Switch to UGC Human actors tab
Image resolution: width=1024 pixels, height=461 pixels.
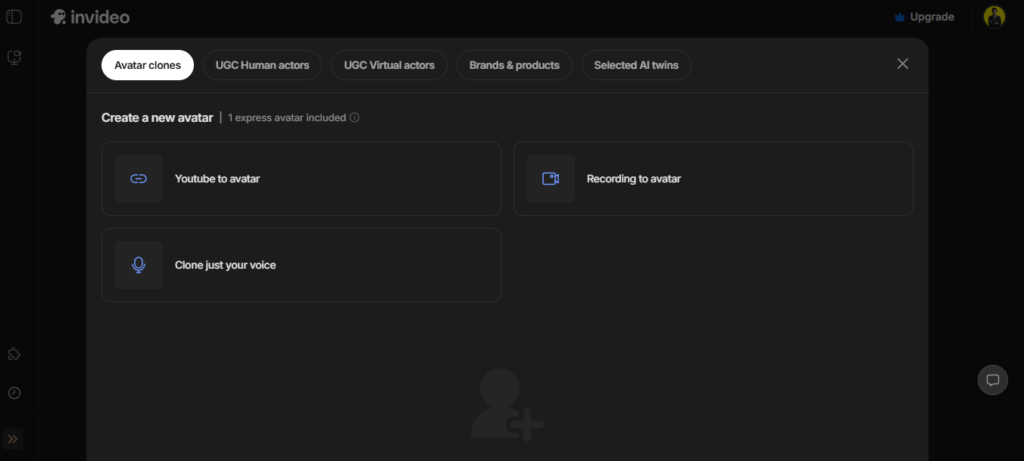pos(262,65)
